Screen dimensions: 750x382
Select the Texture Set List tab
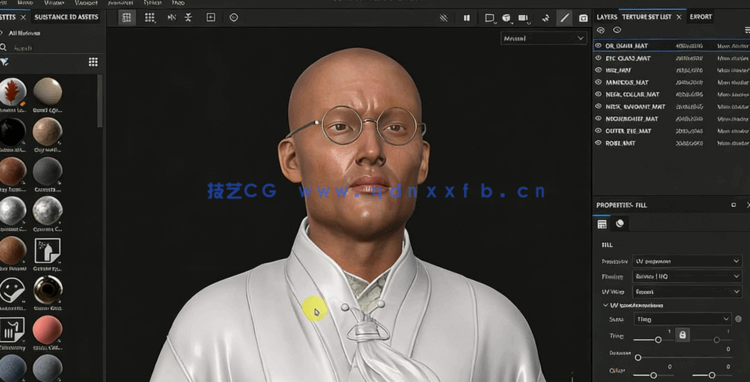point(646,17)
